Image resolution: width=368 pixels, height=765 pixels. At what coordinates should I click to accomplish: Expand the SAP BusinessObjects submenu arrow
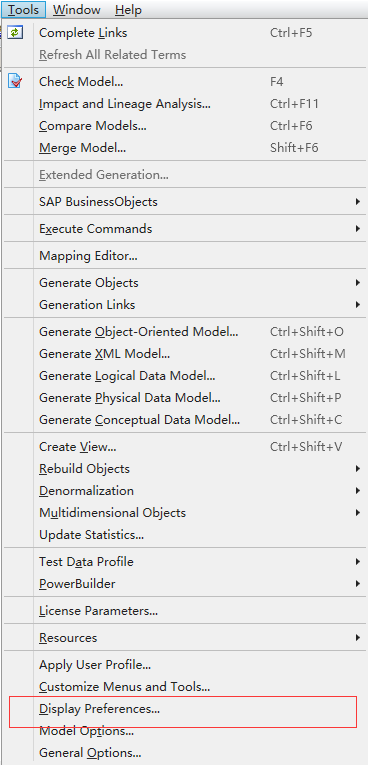click(x=358, y=201)
